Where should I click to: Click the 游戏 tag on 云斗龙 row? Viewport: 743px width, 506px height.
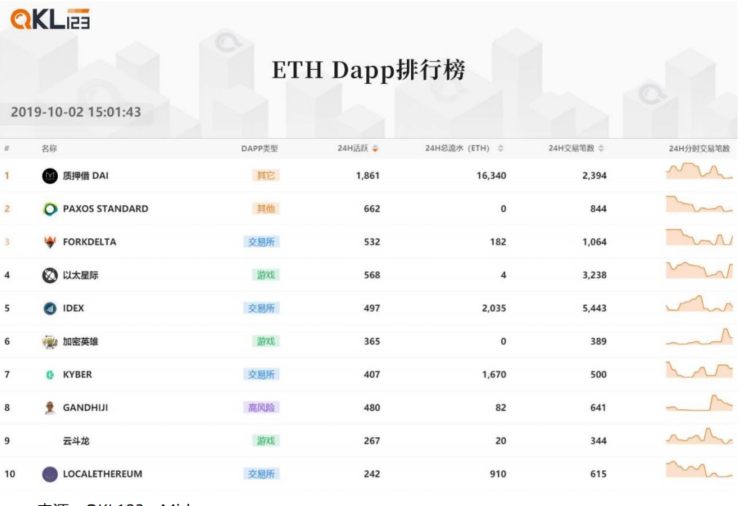(266, 441)
